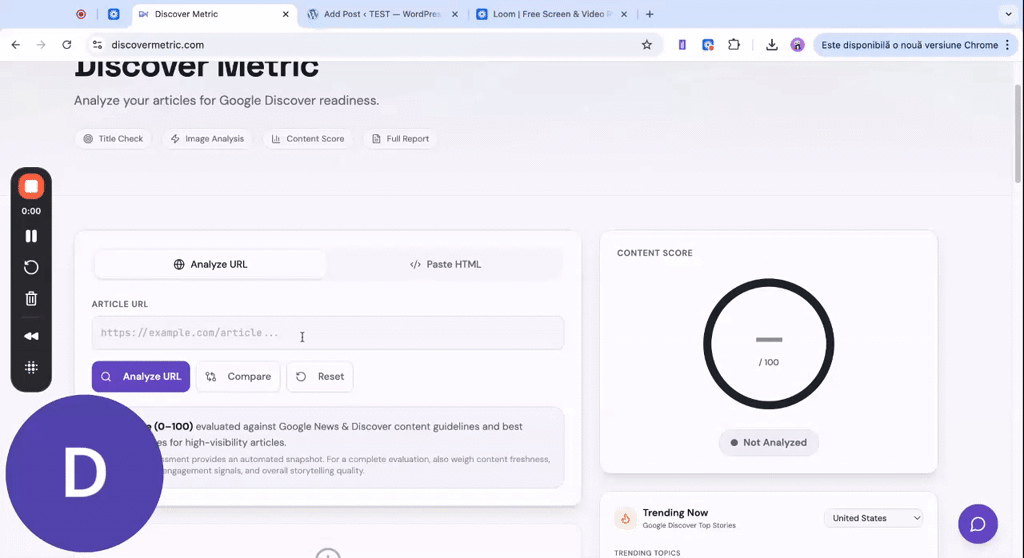Bookmark this page with star icon

coord(647,44)
